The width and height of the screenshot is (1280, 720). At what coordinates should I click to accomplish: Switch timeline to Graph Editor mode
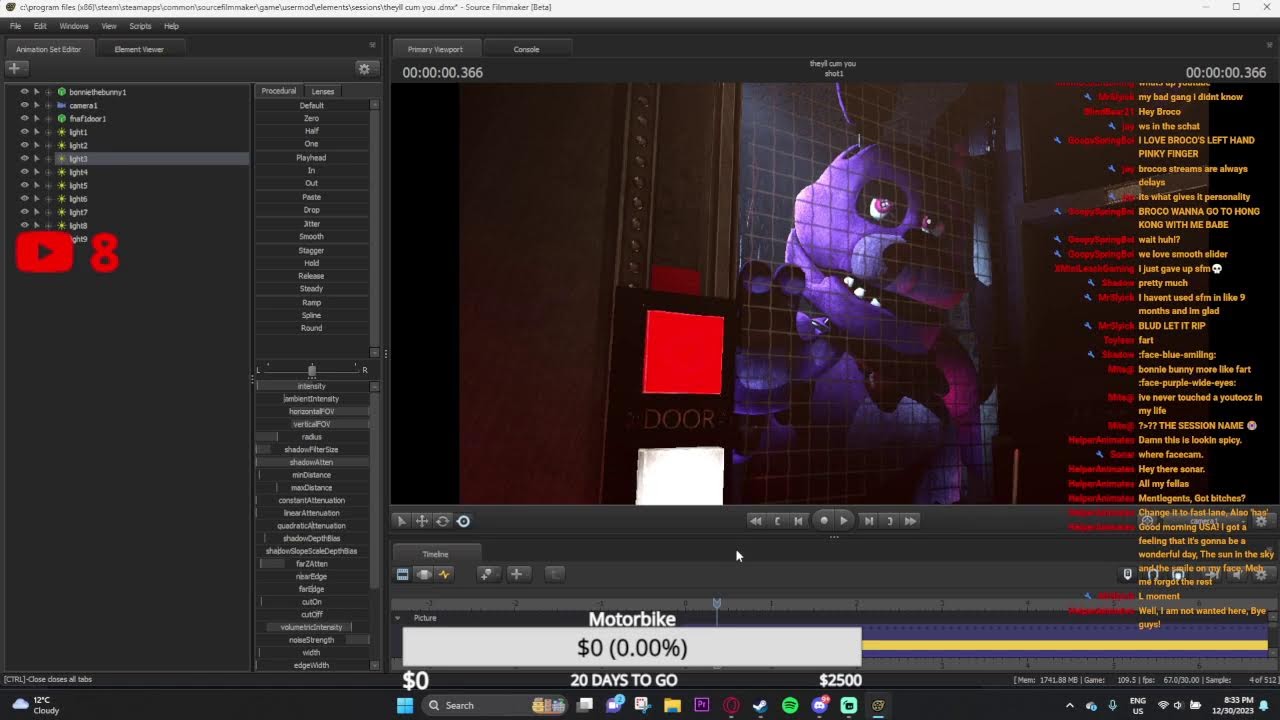(x=445, y=574)
